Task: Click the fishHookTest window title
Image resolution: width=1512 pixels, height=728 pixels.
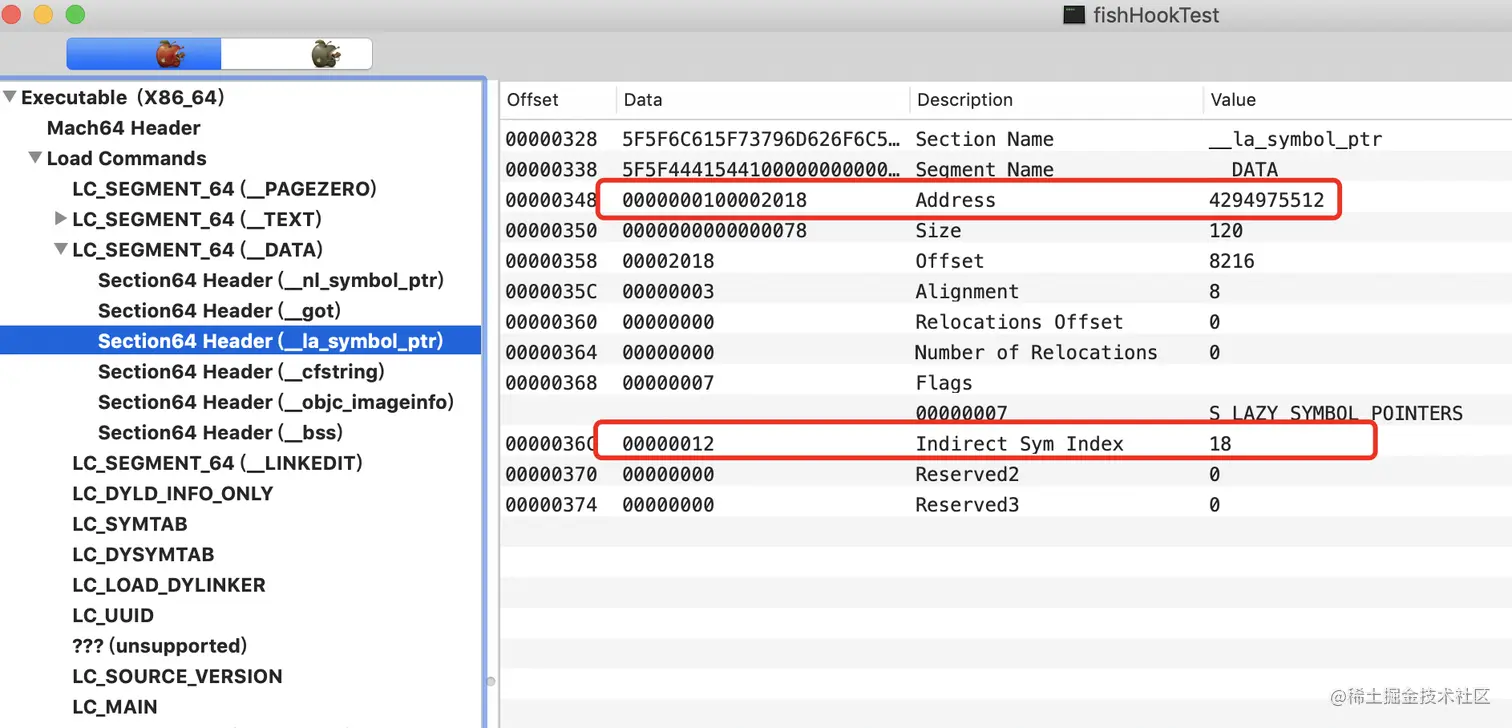Action: click(x=1156, y=15)
